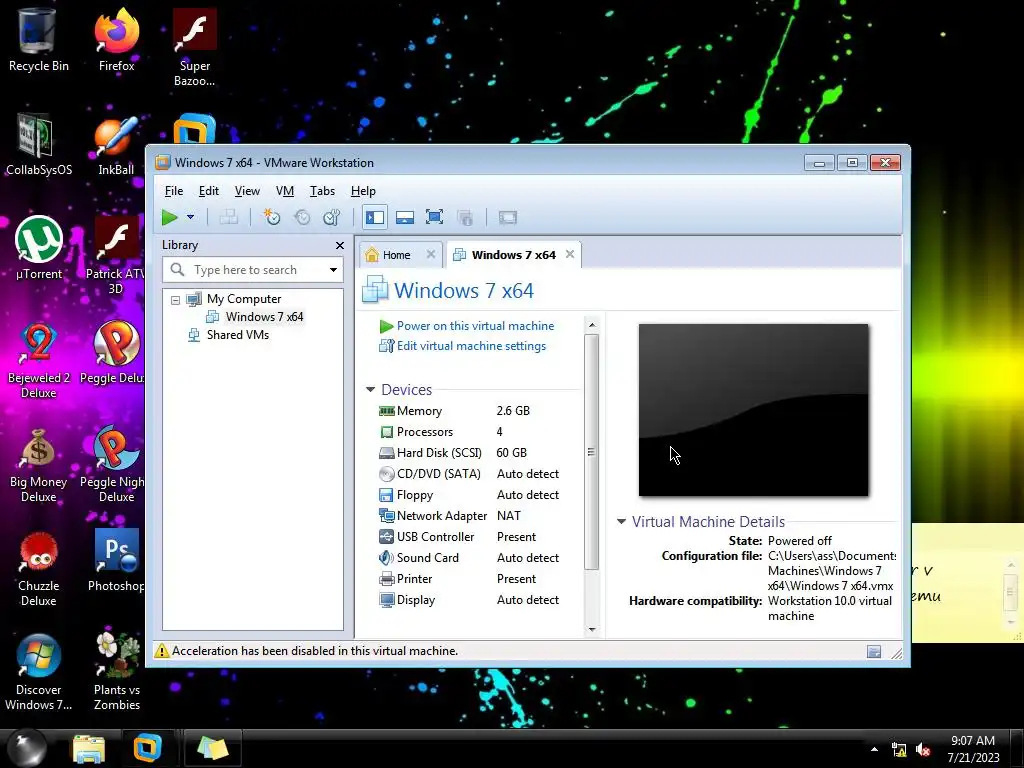Collapse Virtual Machine Details section

tap(622, 521)
